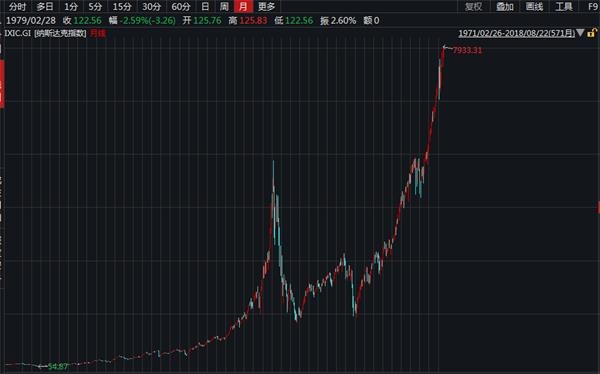Click the 叠加 overlay button
The image size is (600, 374).
pos(505,7)
